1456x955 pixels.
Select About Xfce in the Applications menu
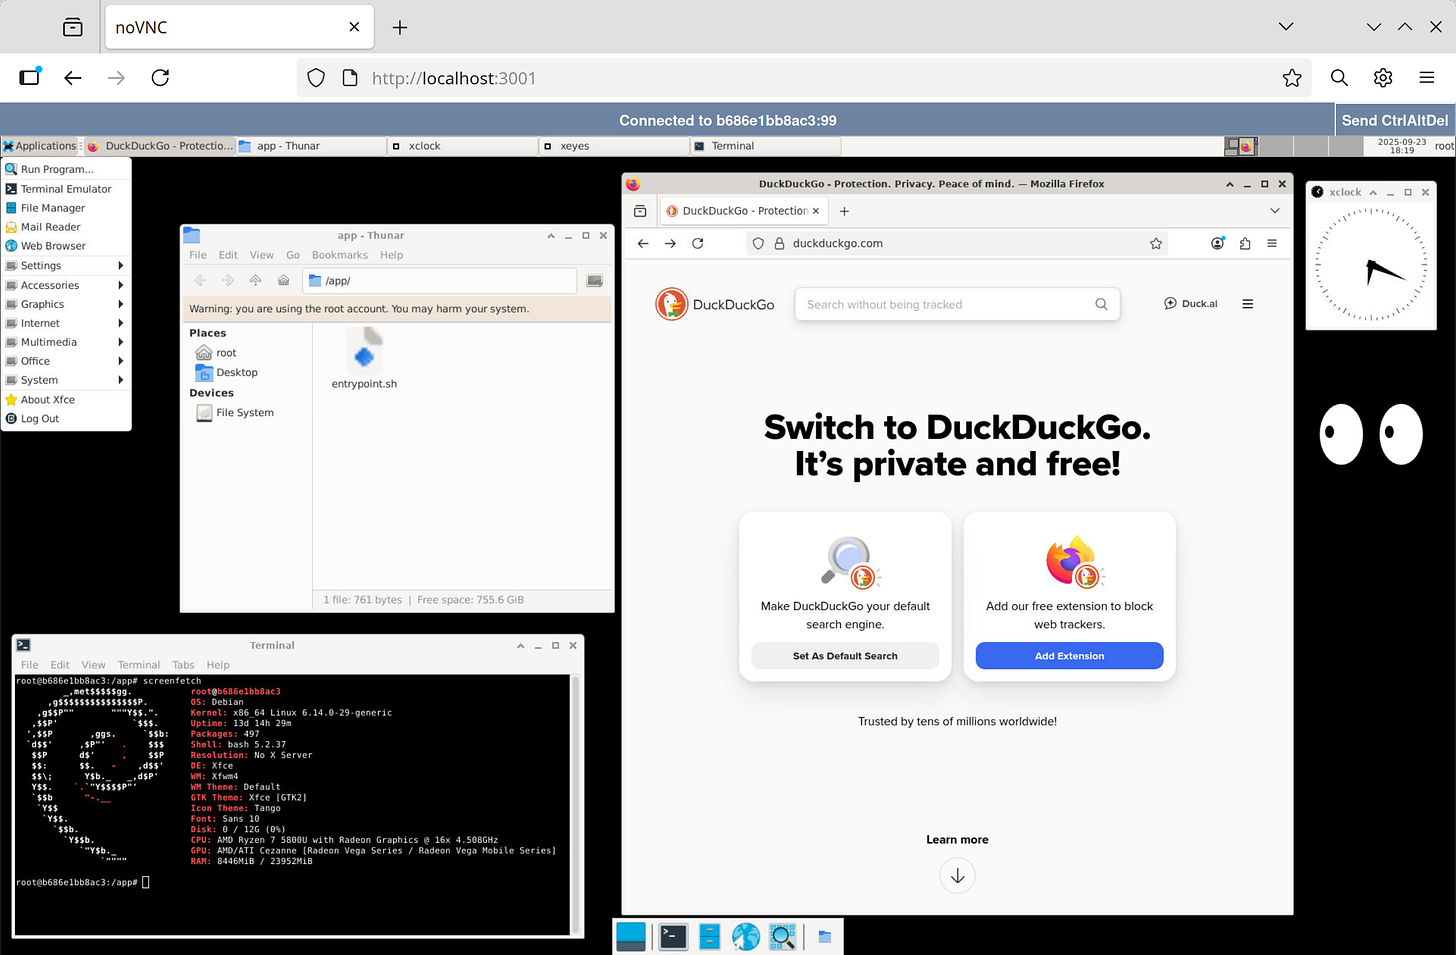point(66,400)
